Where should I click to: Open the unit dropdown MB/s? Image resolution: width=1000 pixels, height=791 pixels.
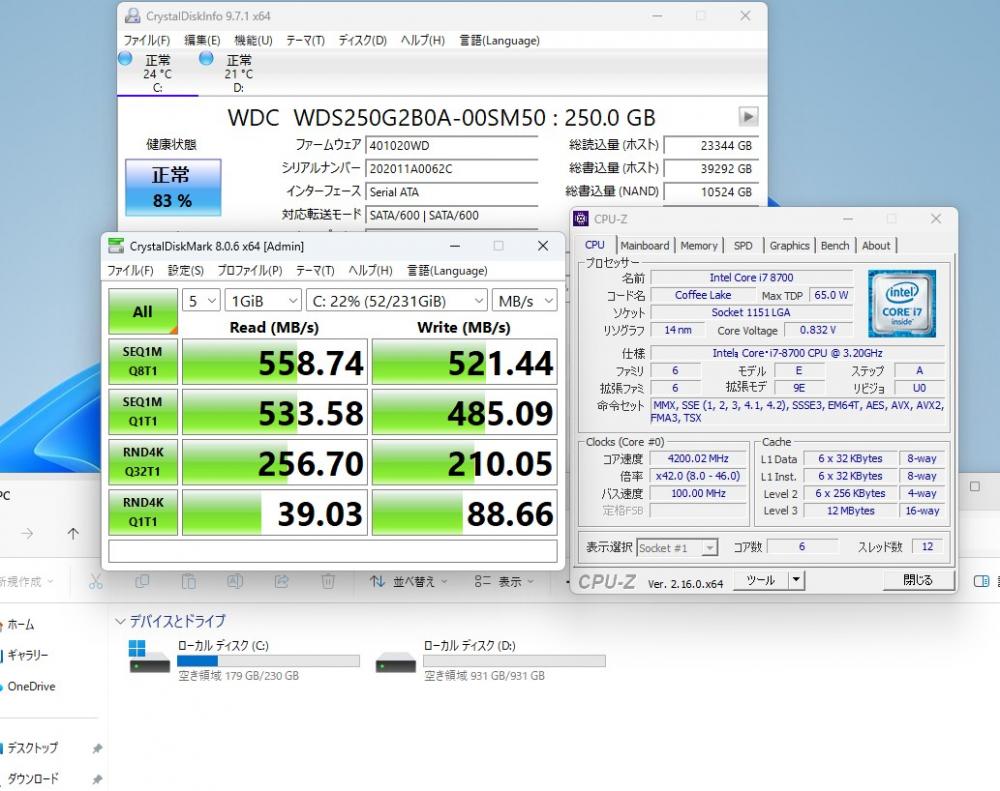pyautogui.click(x=524, y=300)
